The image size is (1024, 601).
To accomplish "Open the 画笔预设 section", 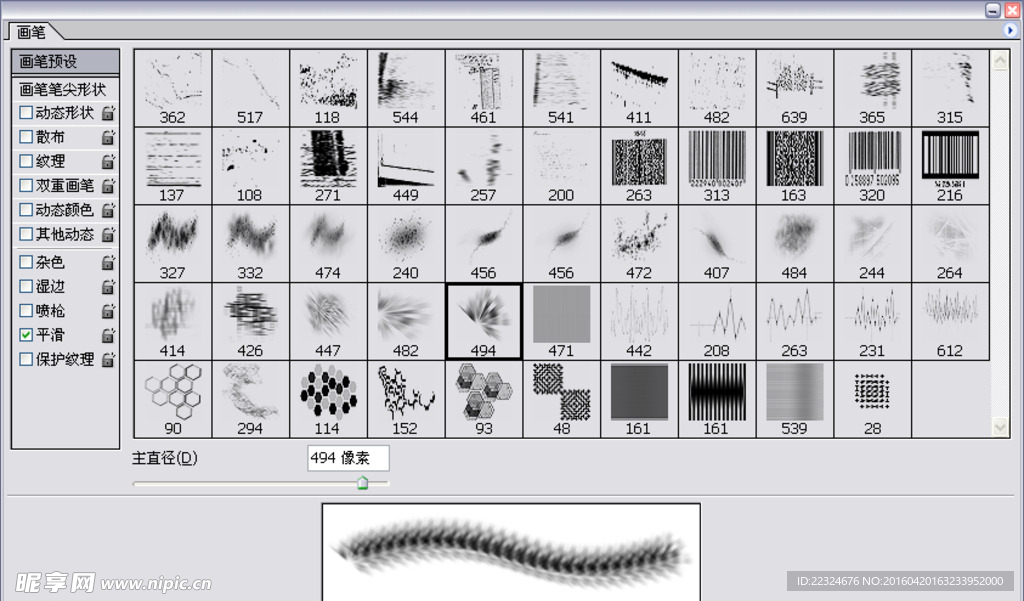I will coord(65,61).
